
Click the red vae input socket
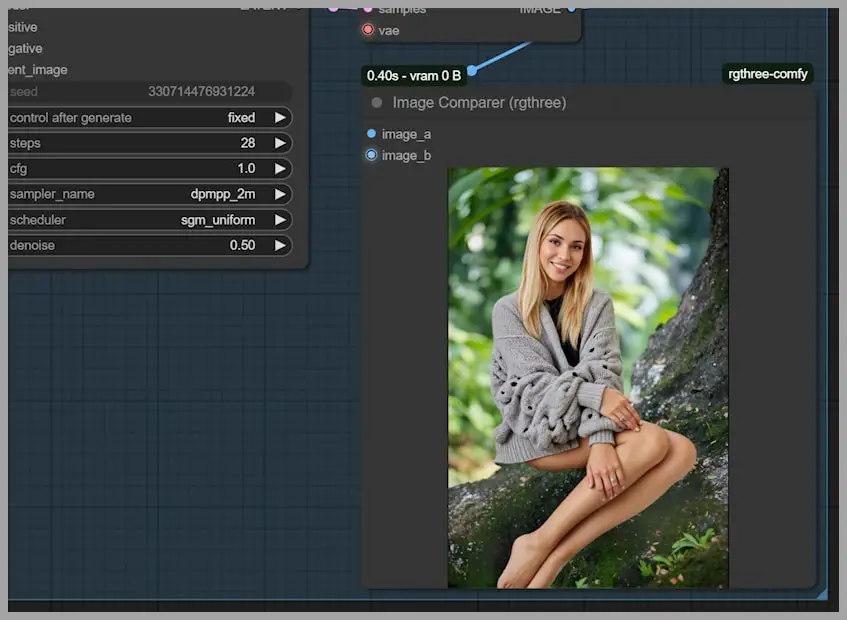point(368,30)
